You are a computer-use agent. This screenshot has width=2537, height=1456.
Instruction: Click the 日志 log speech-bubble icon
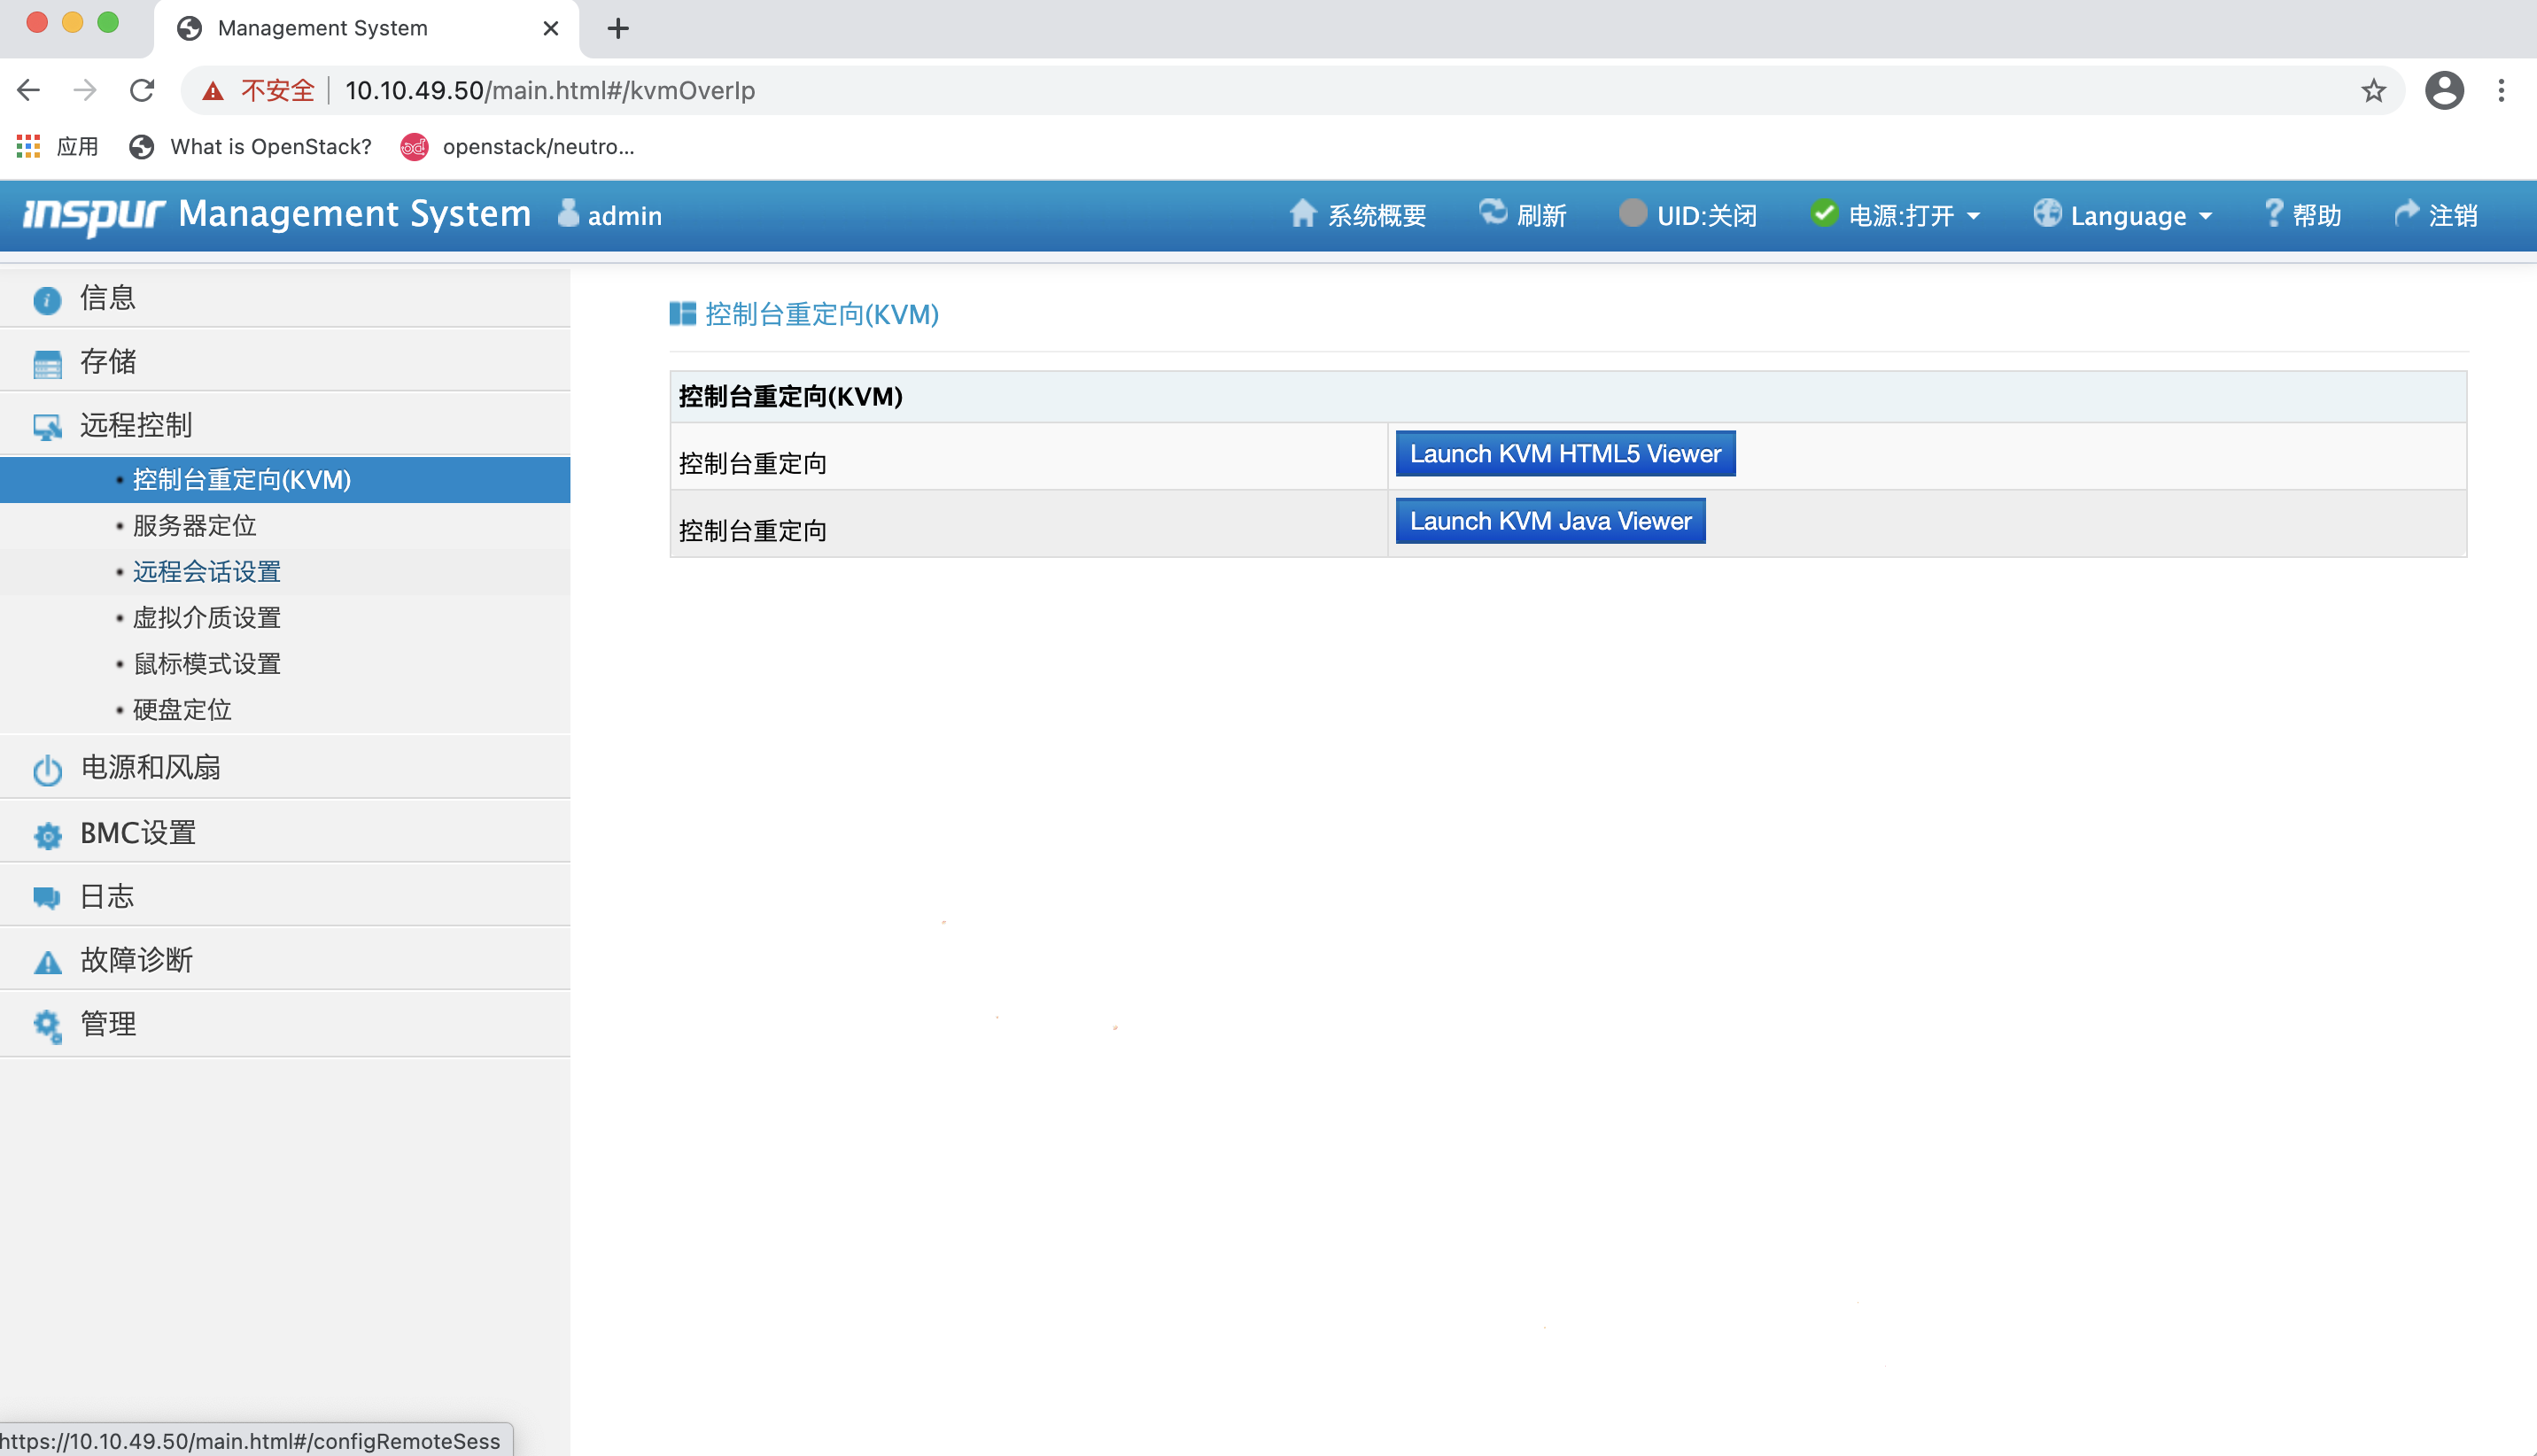click(x=47, y=897)
